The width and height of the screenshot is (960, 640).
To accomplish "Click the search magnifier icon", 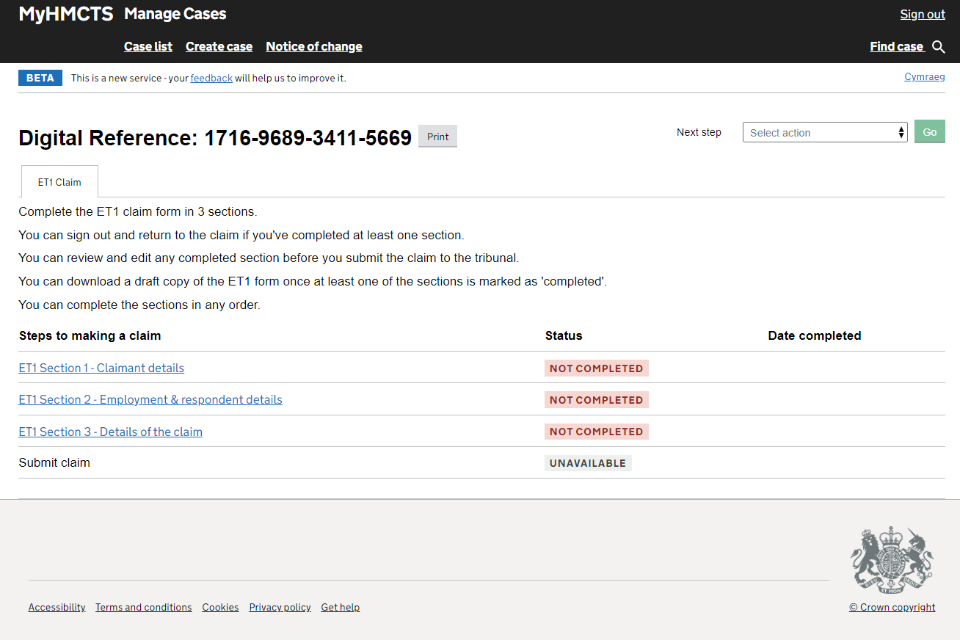I will (938, 47).
